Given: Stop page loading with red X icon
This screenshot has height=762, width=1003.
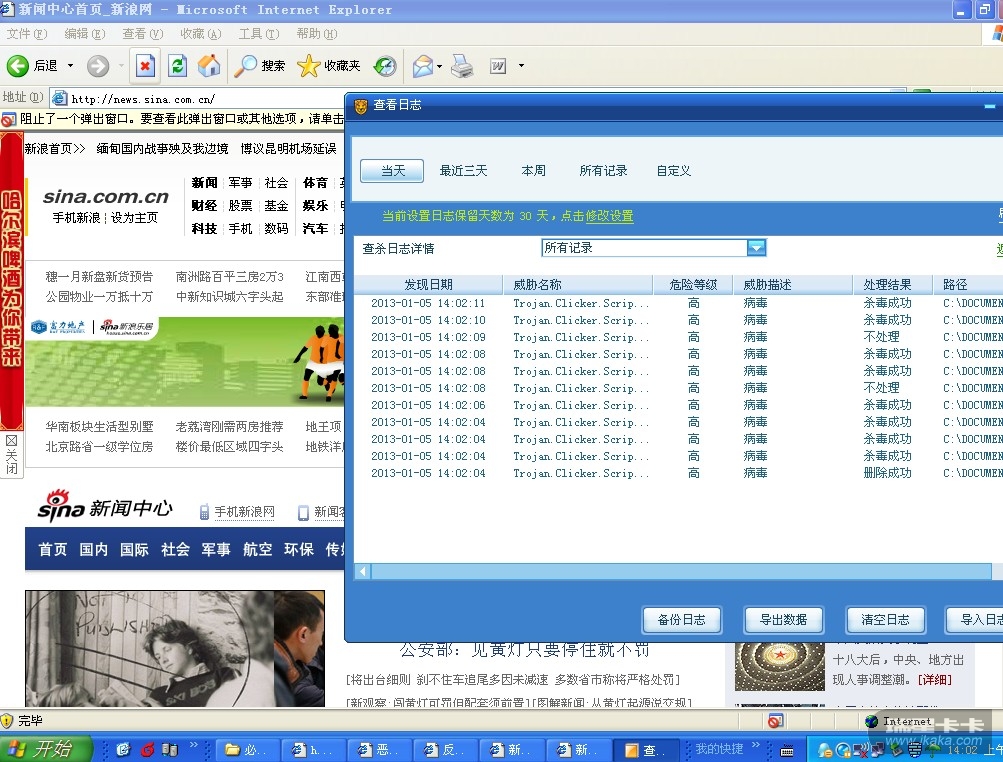Looking at the screenshot, I should click(x=145, y=65).
